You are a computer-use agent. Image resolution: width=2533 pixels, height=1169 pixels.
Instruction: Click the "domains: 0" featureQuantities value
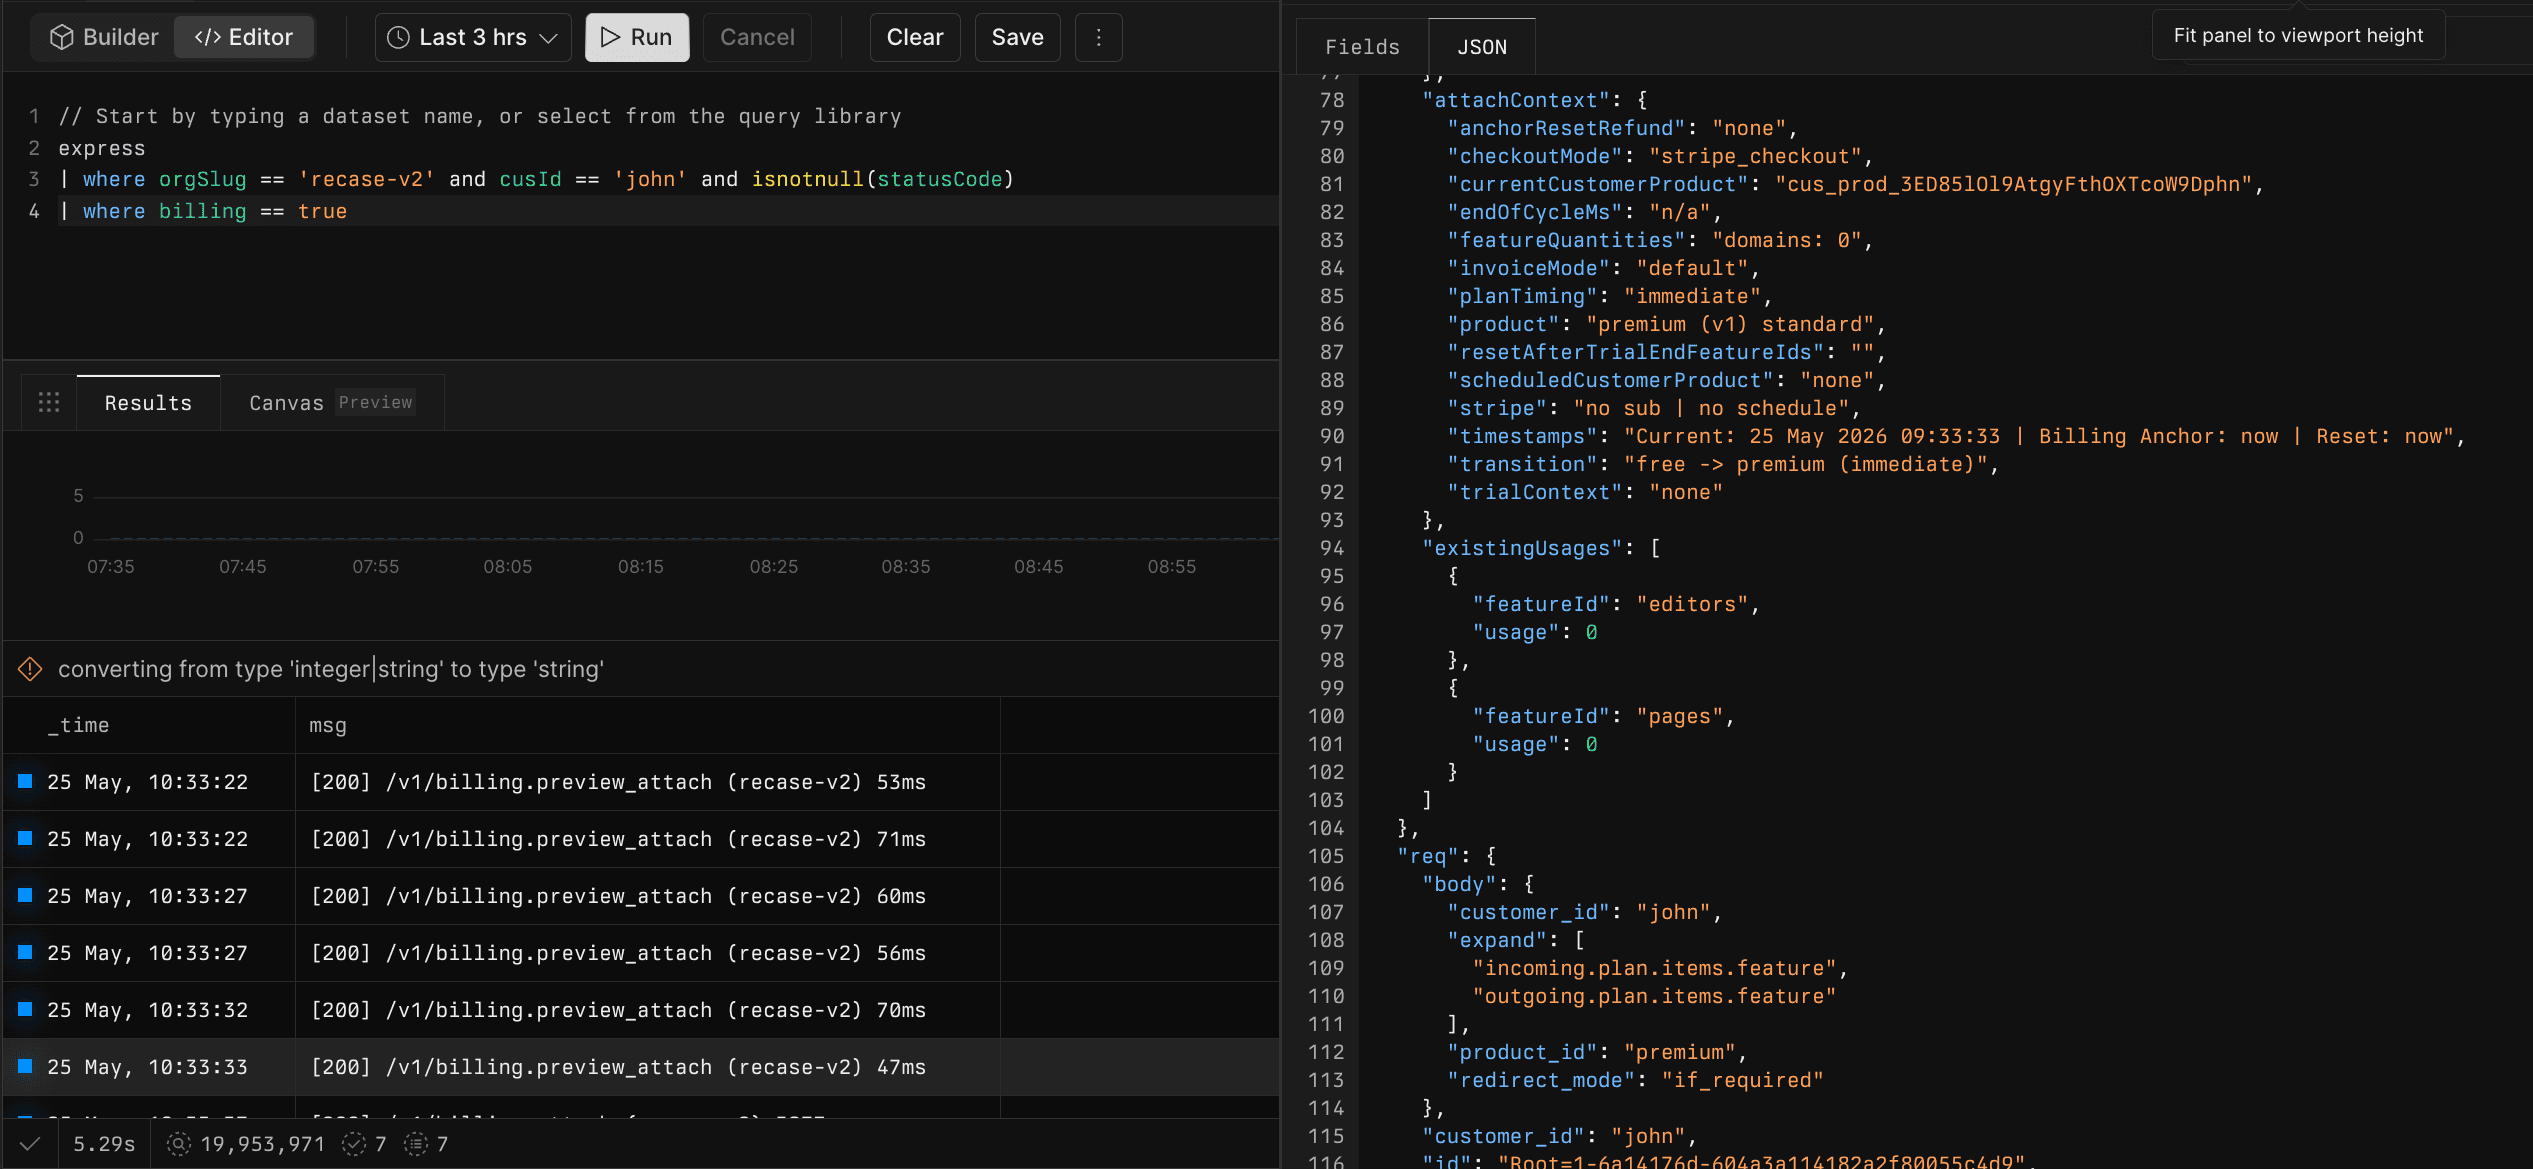[x=1786, y=240]
